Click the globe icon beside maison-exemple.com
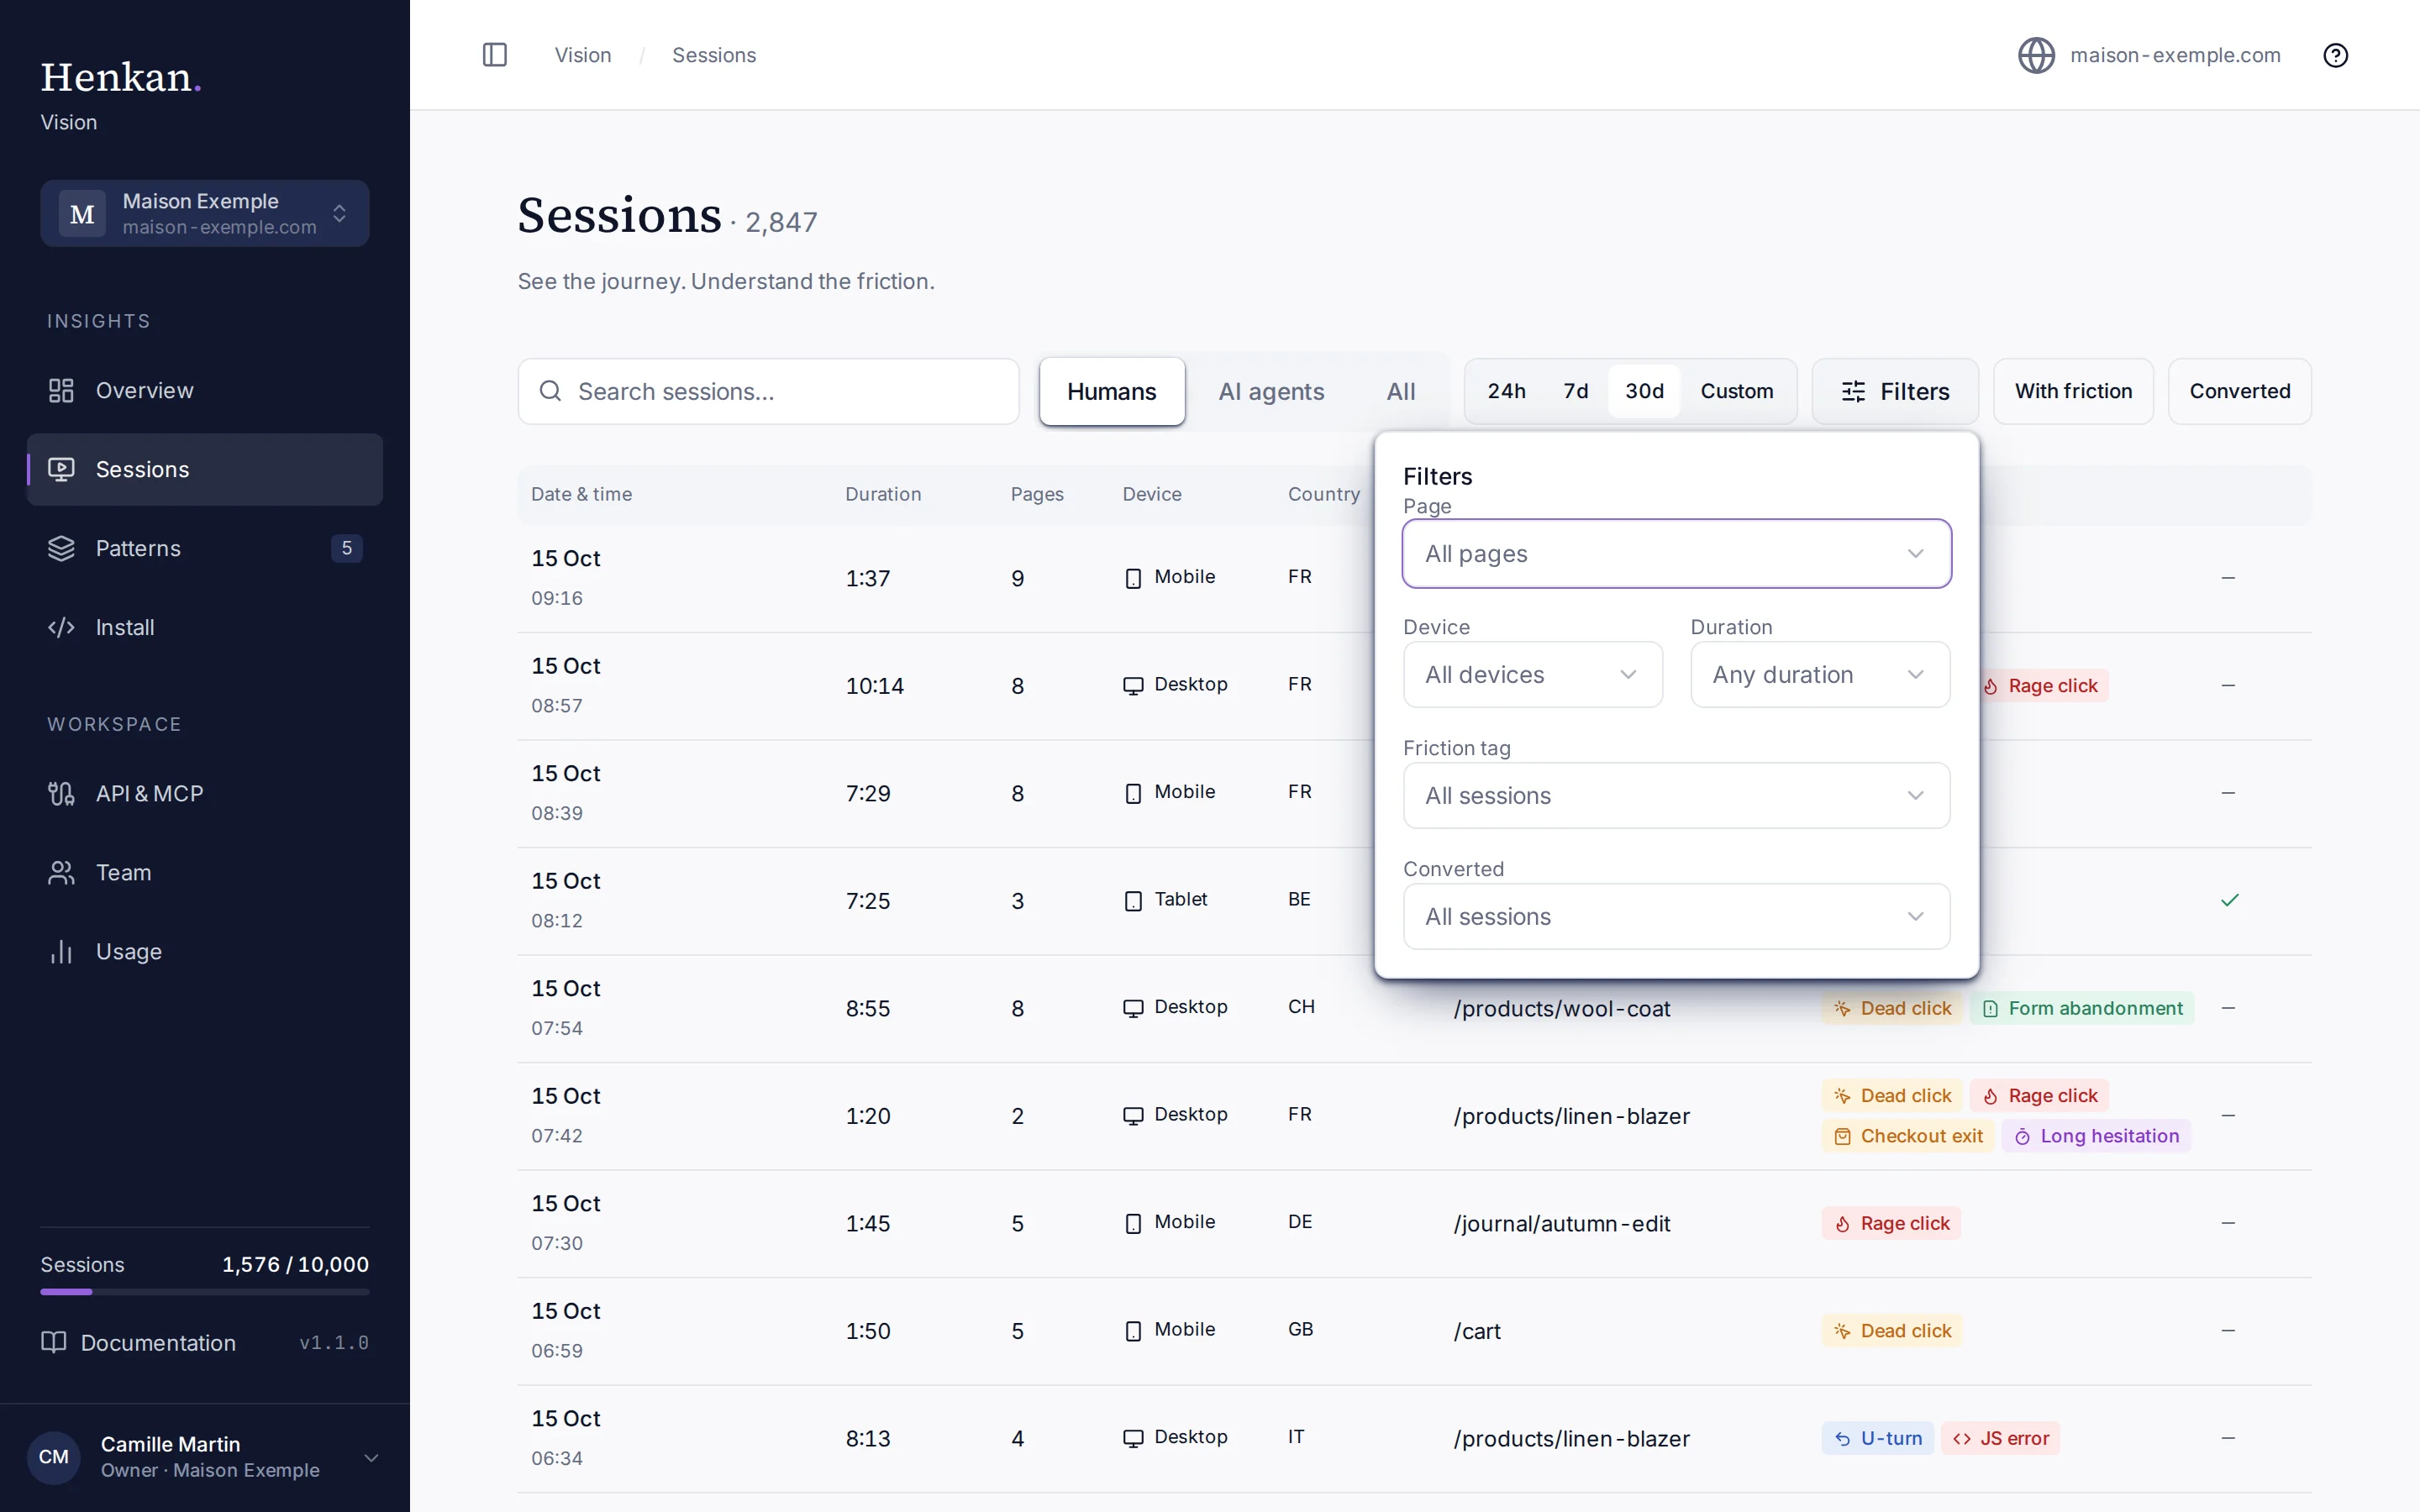 [x=2036, y=55]
